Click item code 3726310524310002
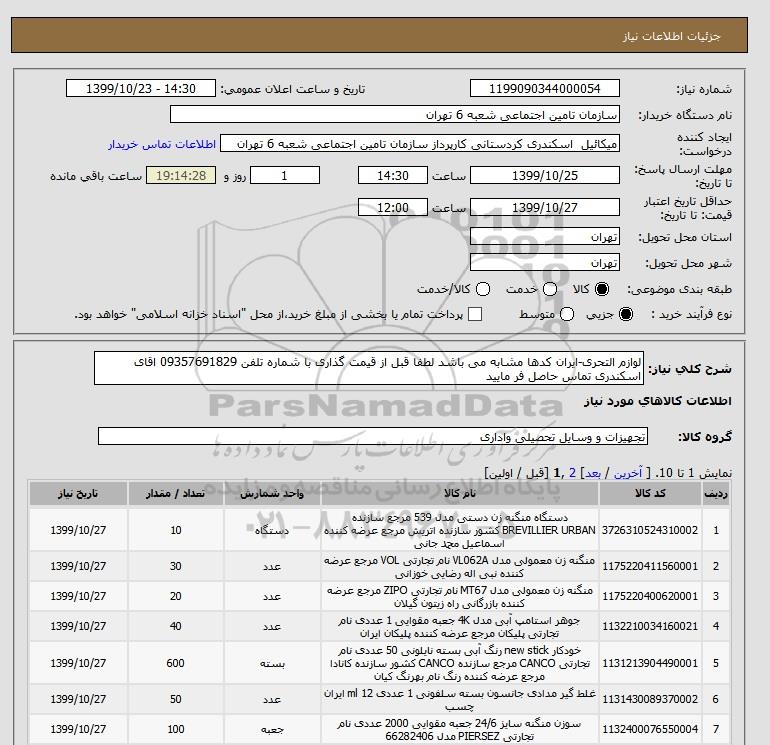 650,530
